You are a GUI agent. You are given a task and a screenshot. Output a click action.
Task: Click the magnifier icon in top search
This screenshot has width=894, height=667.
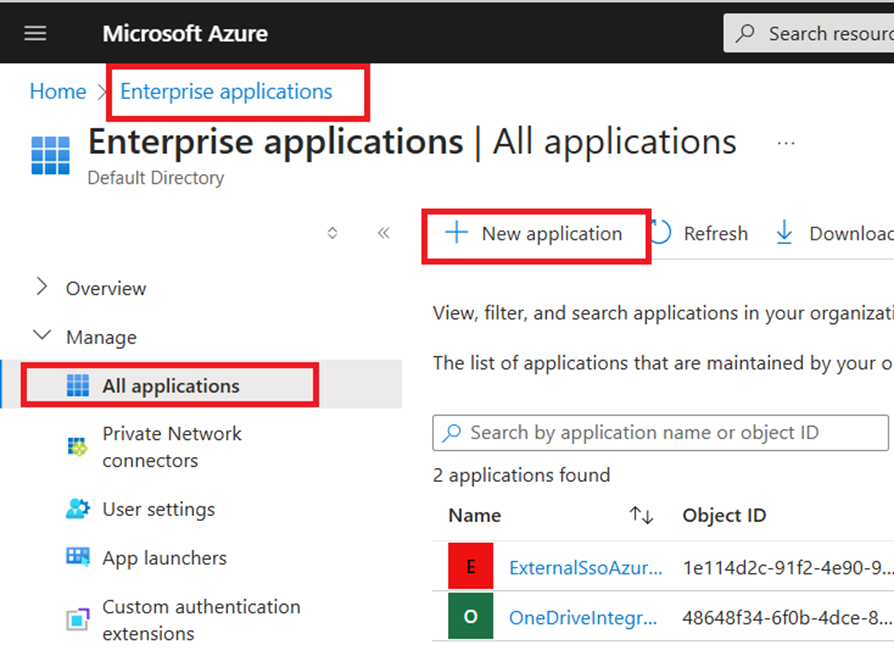click(x=745, y=34)
